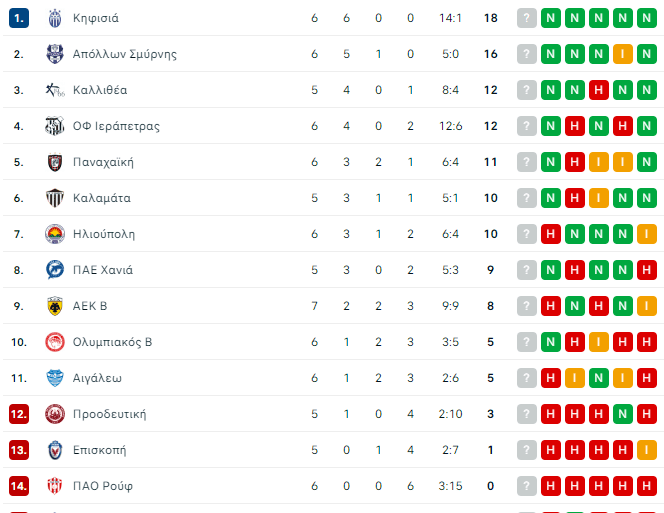The width and height of the screenshot is (664, 513).
Task: Click the Παναχαϊκή club crest
Action: (x=55, y=162)
